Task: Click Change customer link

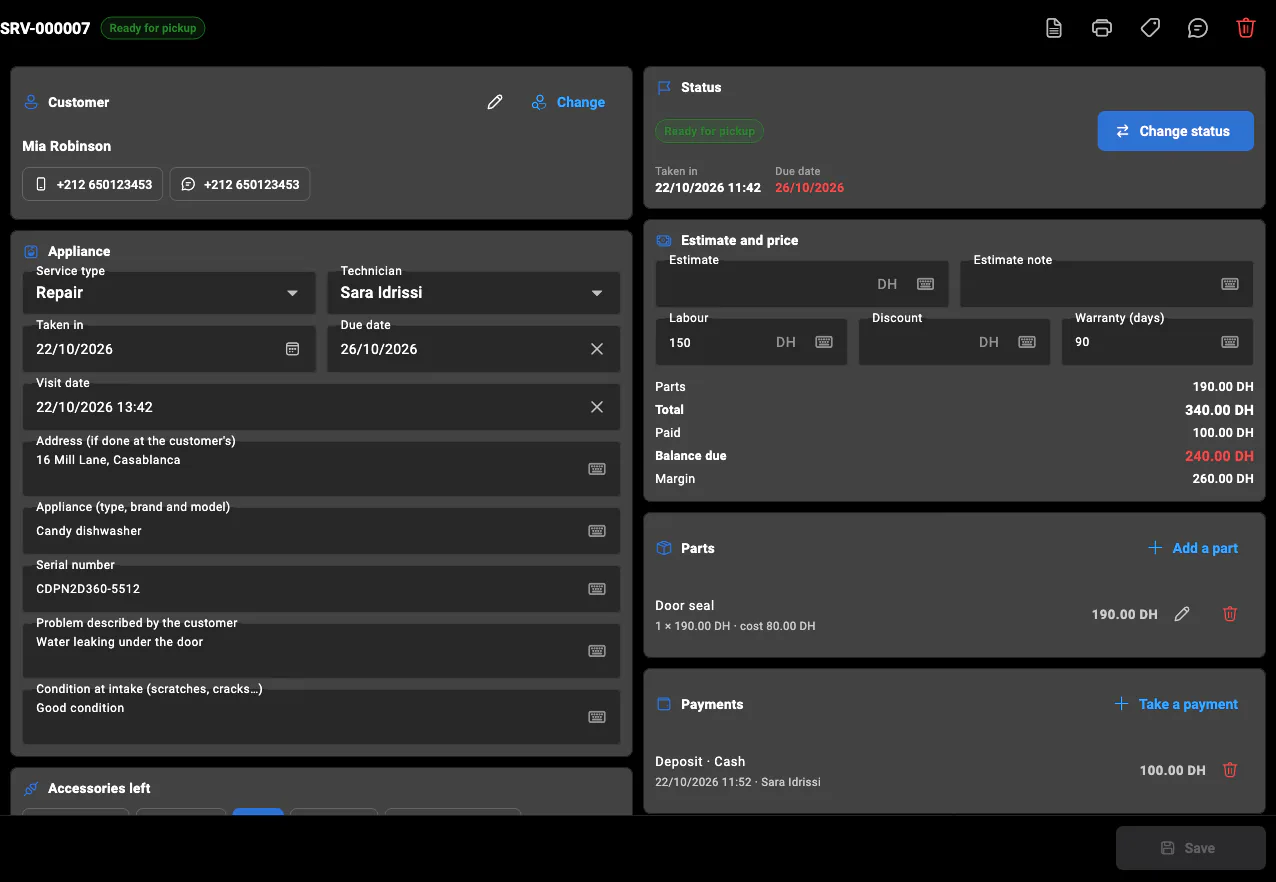Action: [568, 102]
